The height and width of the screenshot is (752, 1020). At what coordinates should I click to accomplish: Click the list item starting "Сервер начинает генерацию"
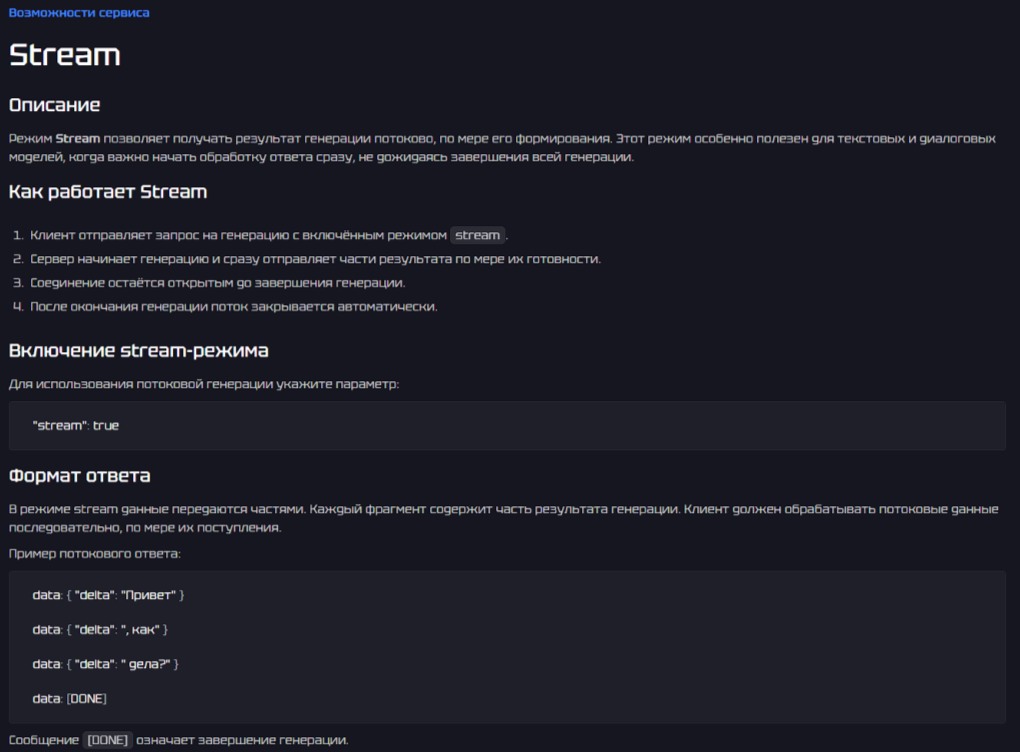315,259
